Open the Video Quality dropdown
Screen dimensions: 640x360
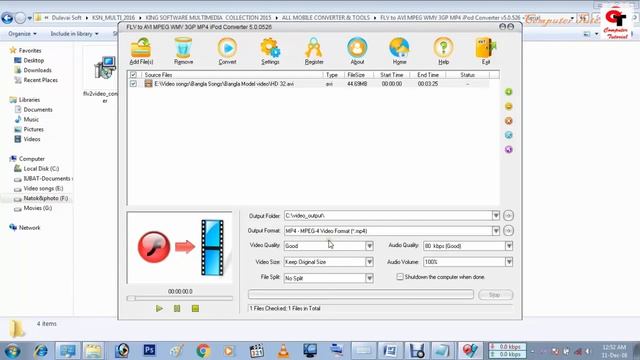point(369,246)
